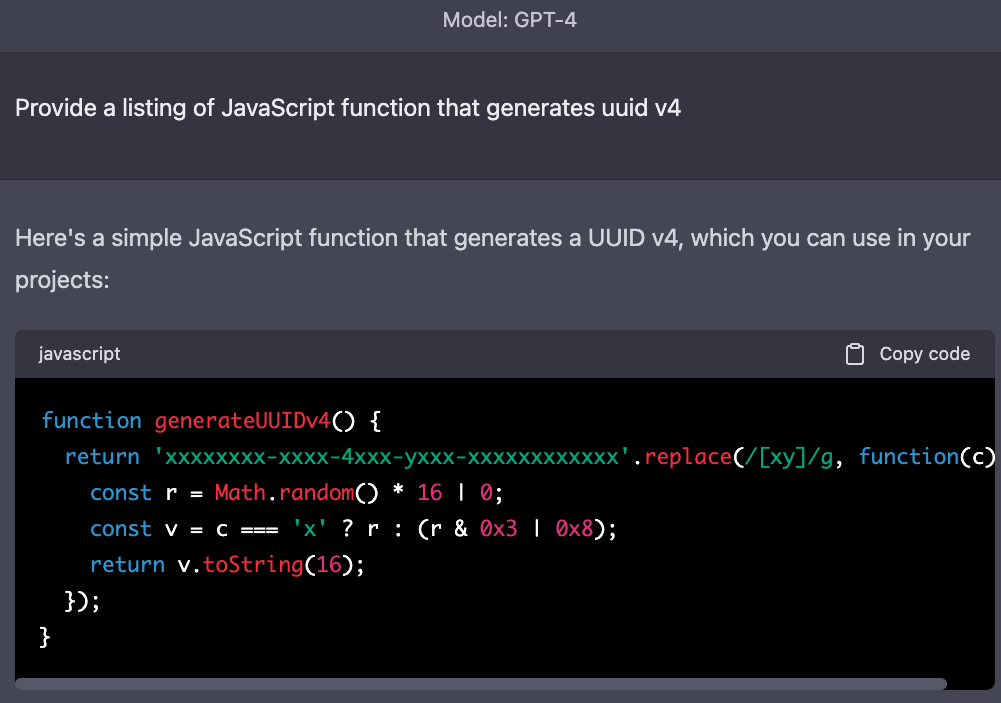Click the Model: GPT-4 header label
This screenshot has width=1001, height=703.
coord(509,20)
